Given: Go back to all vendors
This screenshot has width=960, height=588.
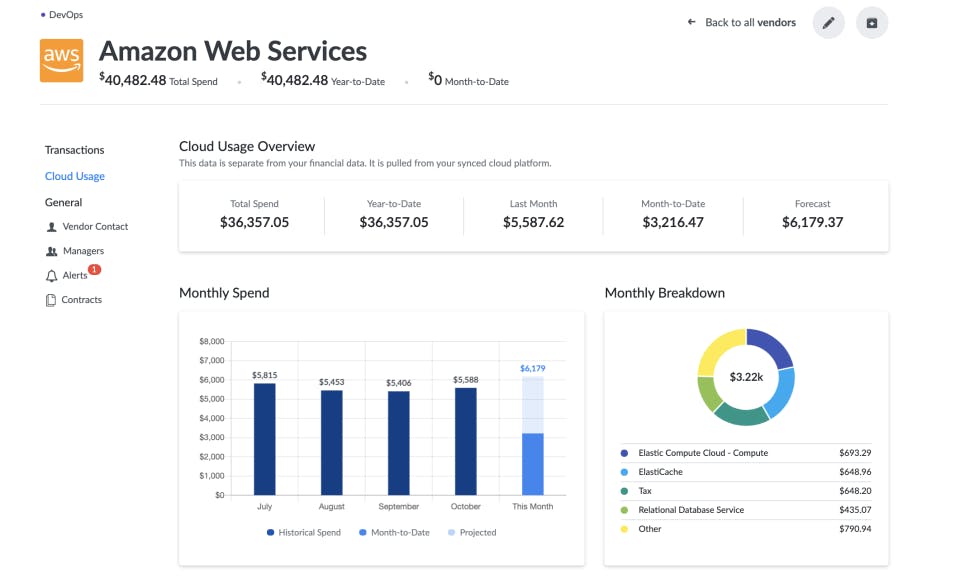Looking at the screenshot, I should click(750, 23).
